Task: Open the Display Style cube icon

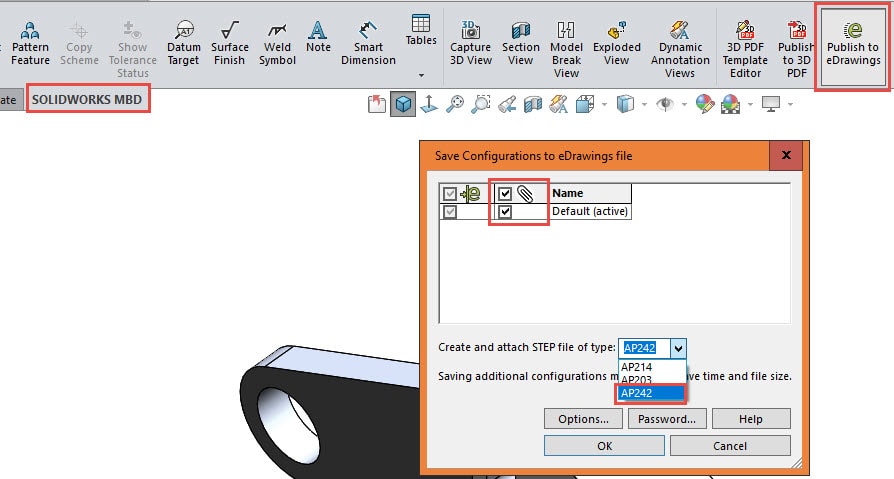Action: (x=625, y=104)
